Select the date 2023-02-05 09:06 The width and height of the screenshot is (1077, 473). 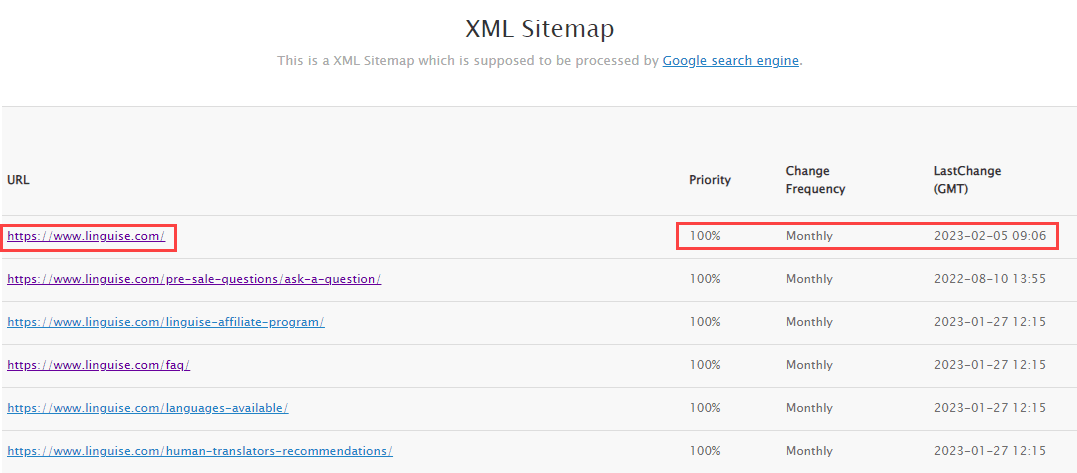click(990, 236)
